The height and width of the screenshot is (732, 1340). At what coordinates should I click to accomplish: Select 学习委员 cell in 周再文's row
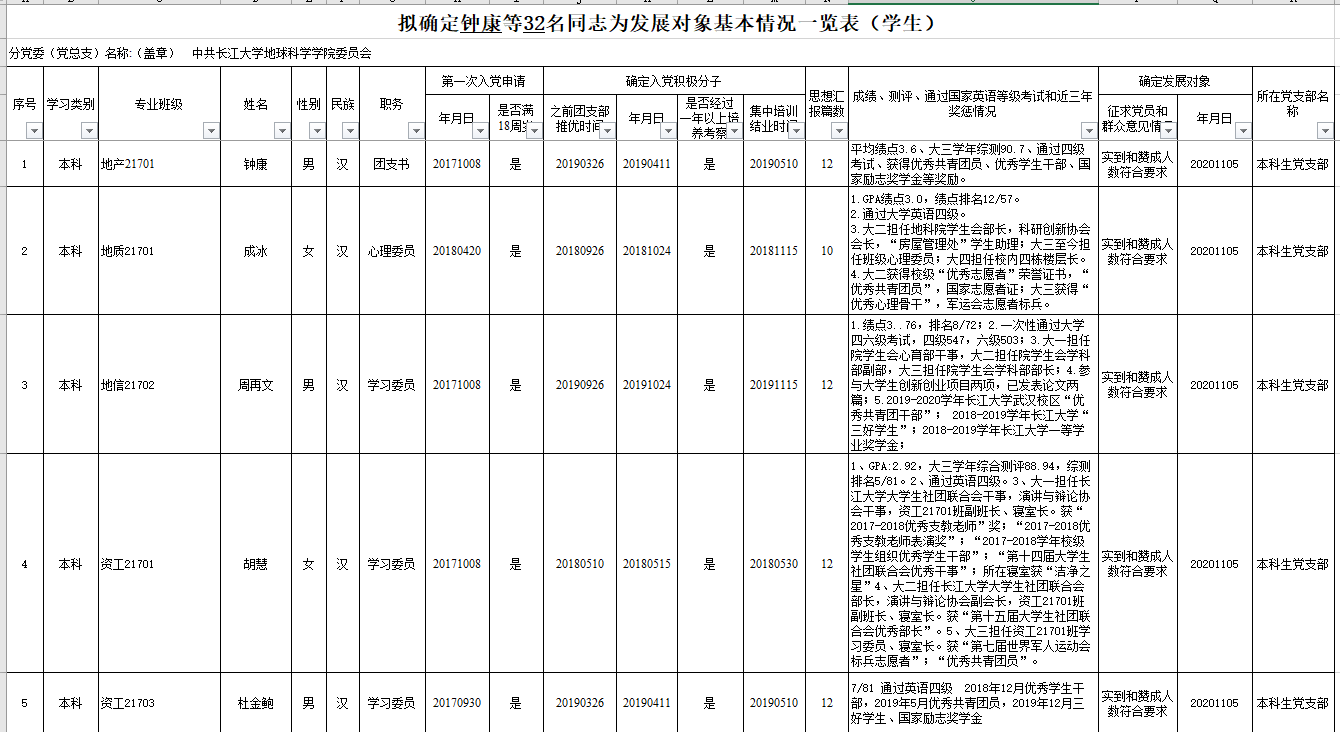tap(392, 384)
